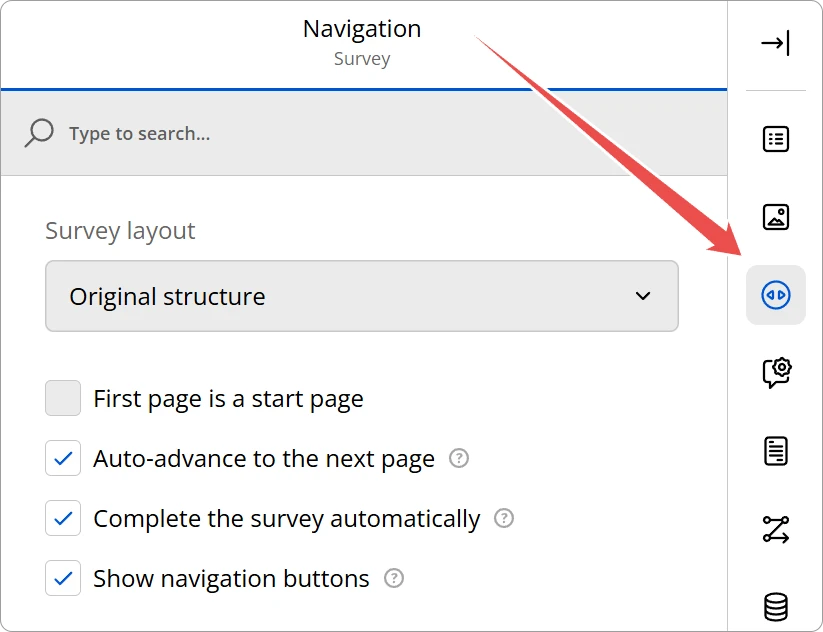Open the Pages document icon in sidebar
The image size is (823, 632).
775,451
